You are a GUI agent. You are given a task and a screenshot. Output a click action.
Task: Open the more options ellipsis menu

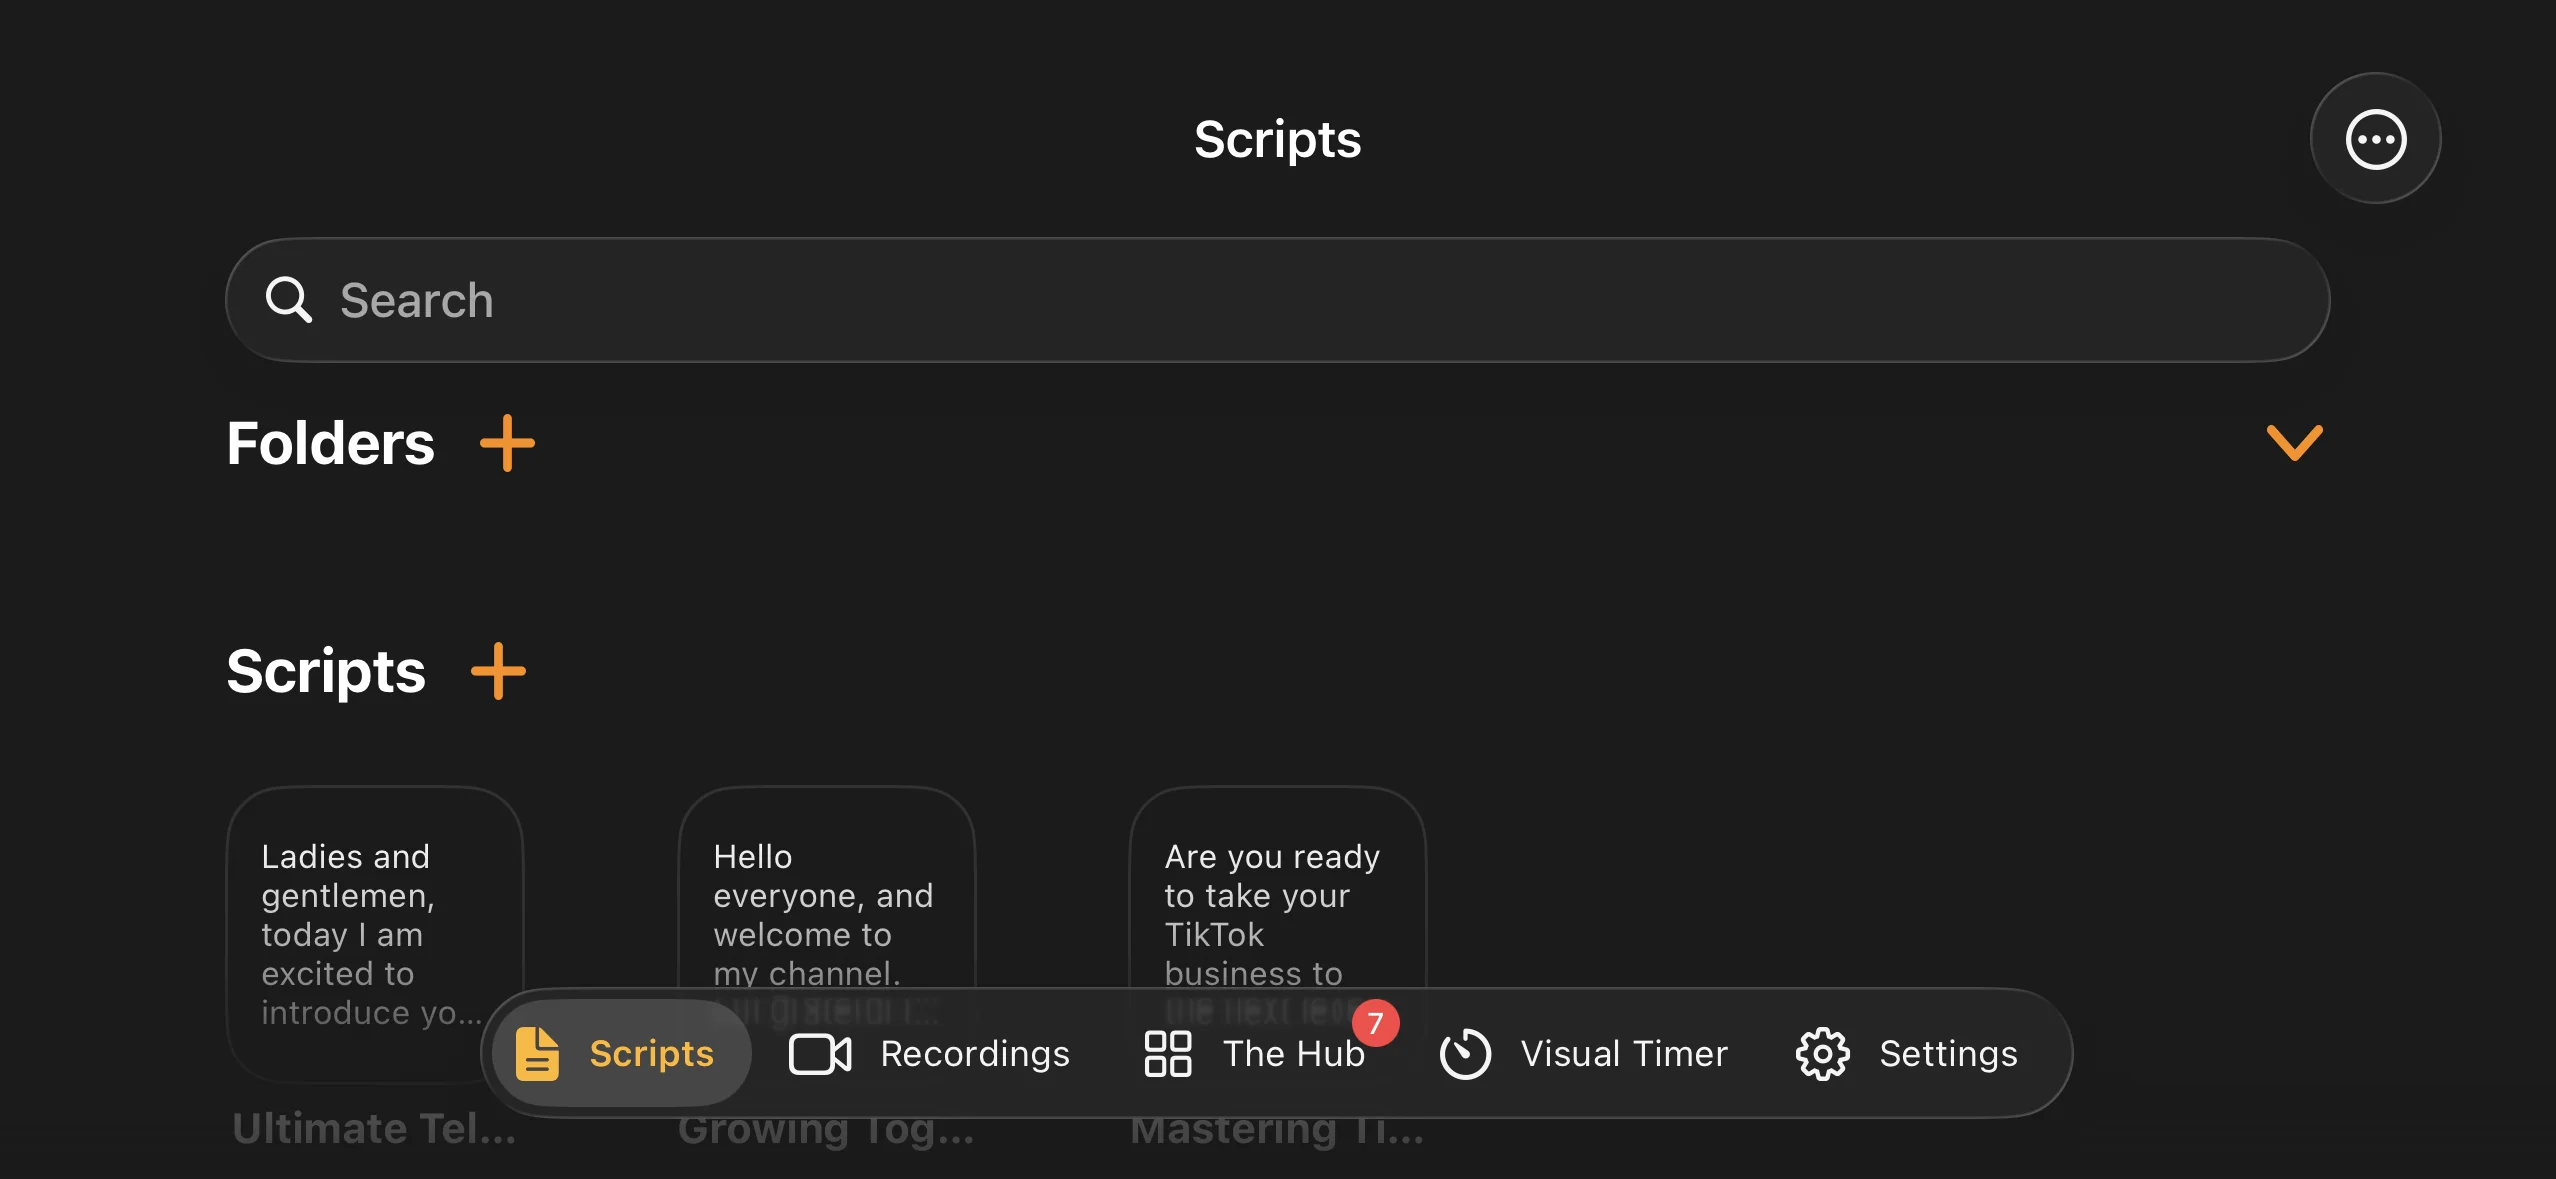(x=2375, y=138)
